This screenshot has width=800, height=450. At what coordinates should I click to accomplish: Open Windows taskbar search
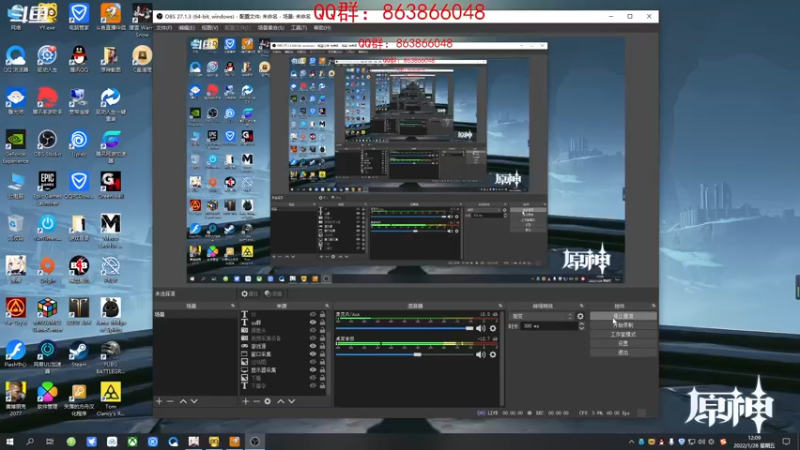(30, 441)
